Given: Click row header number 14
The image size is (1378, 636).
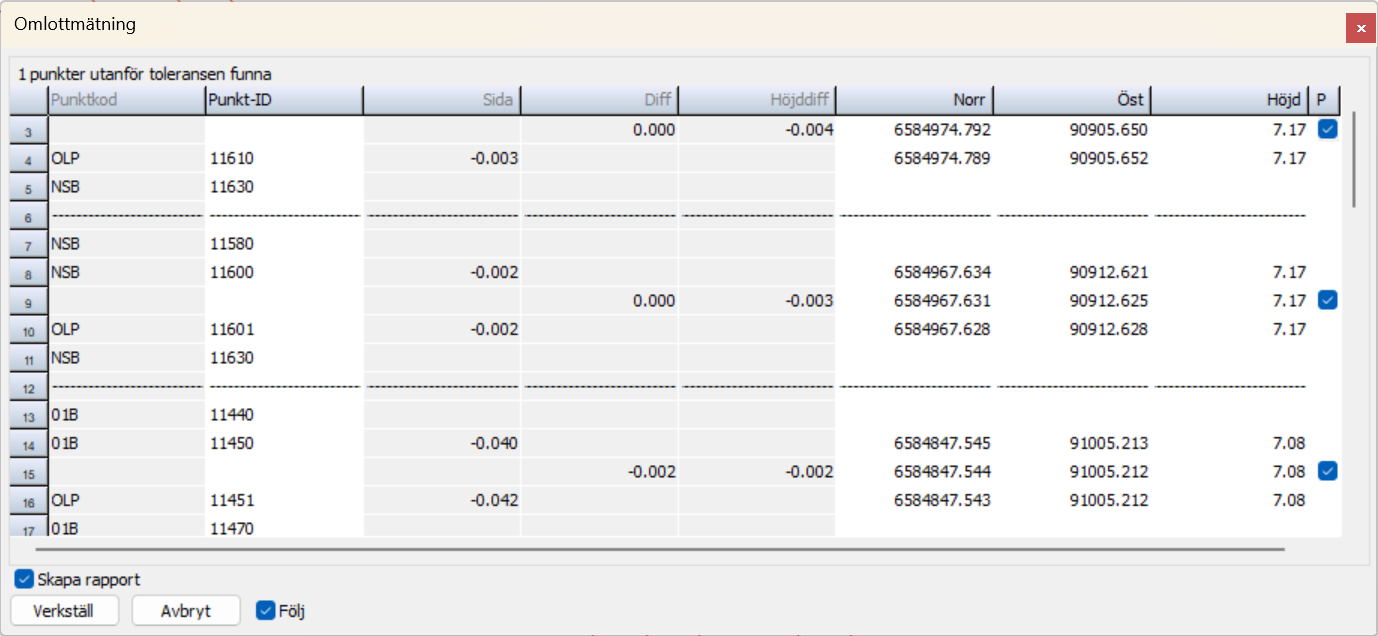Looking at the screenshot, I should [x=28, y=444].
